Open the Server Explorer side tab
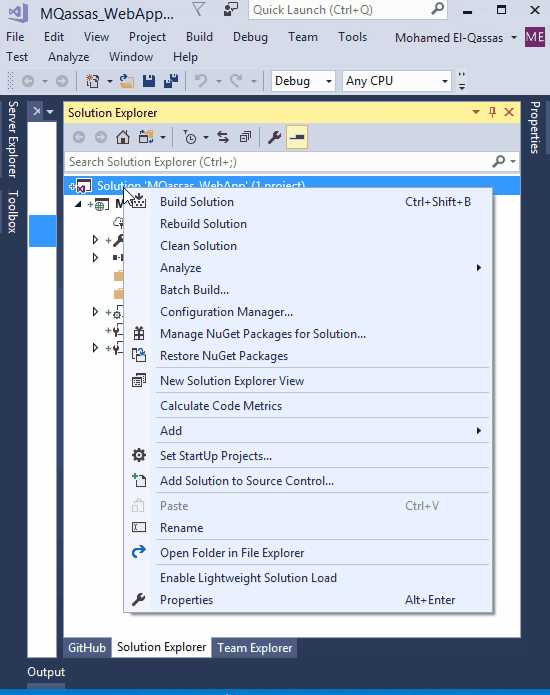The width and height of the screenshot is (550, 695). [x=12, y=140]
